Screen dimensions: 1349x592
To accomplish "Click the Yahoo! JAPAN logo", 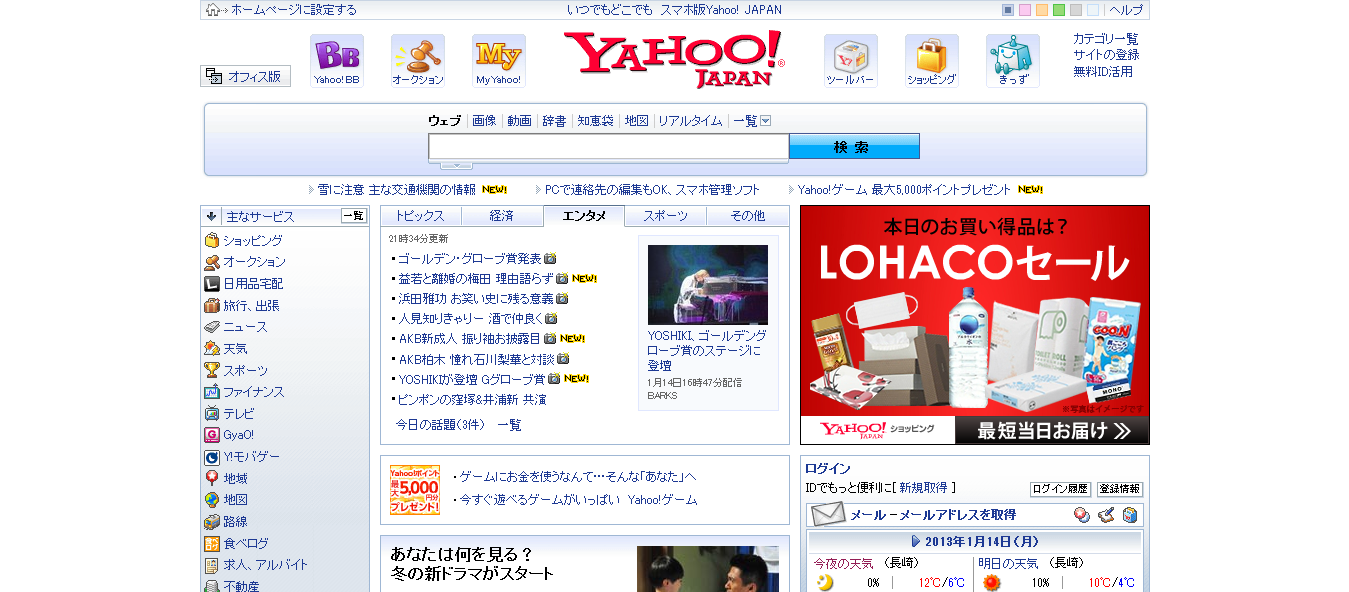I will [675, 59].
